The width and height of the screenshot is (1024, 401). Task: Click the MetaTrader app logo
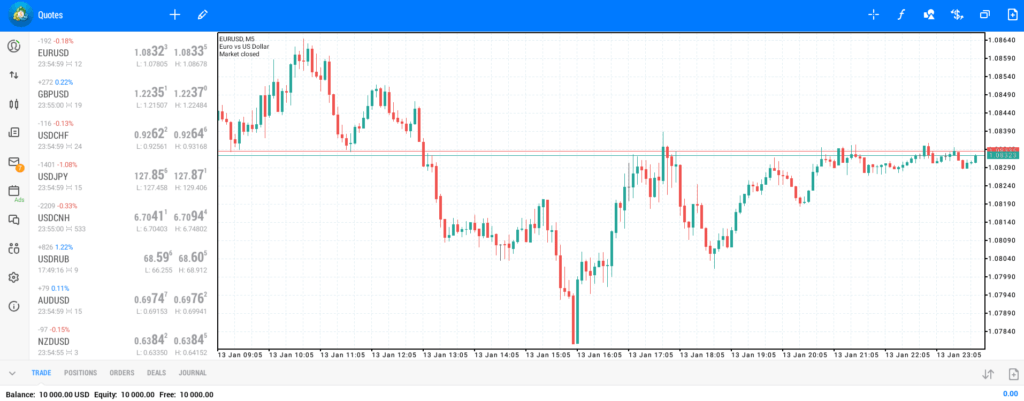point(20,14)
